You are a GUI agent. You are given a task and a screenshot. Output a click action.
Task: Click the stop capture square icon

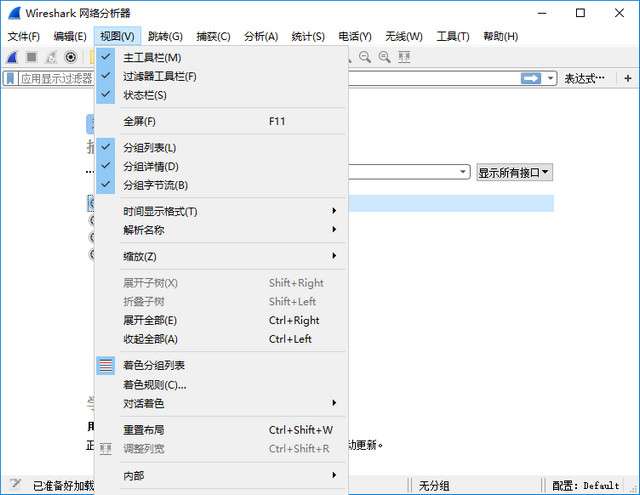(x=31, y=57)
